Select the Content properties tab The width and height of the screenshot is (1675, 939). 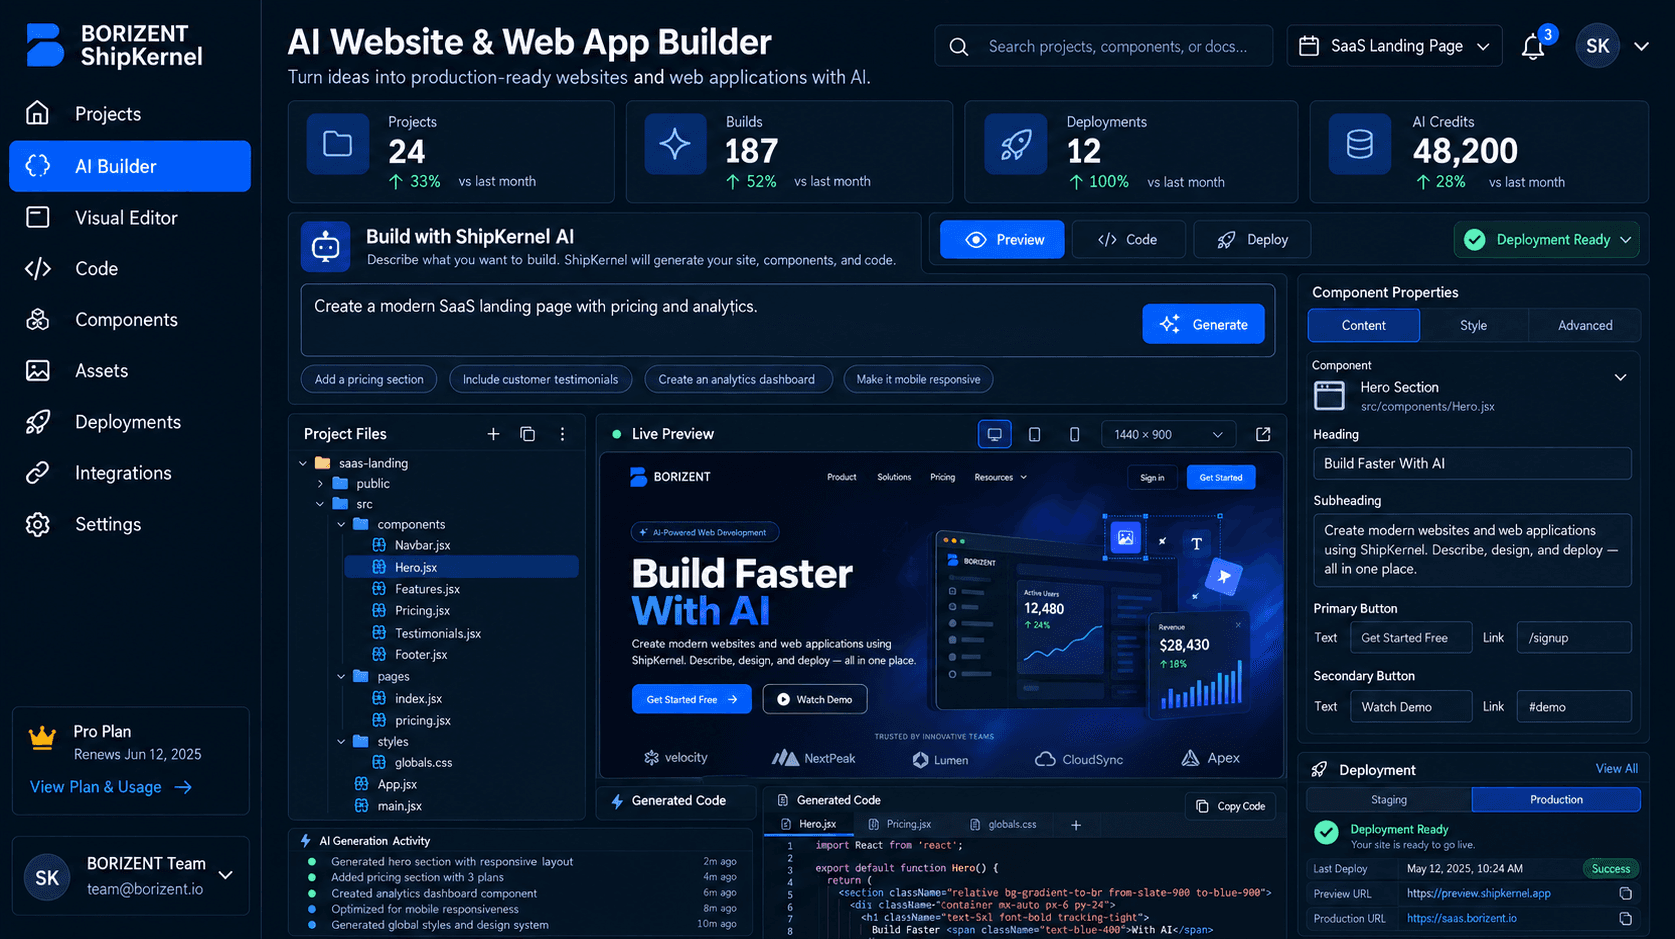click(x=1363, y=325)
